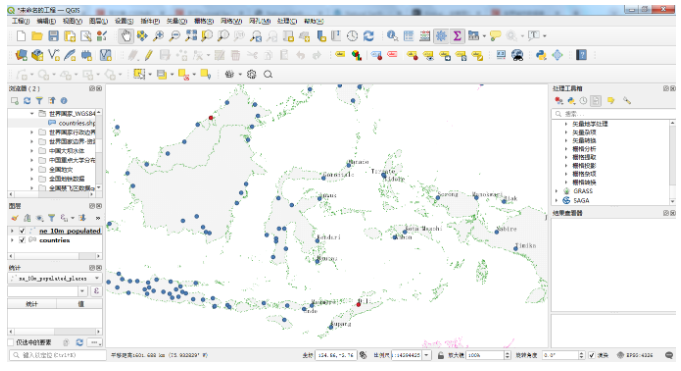Open the 工程 menu
Image resolution: width=681 pixels, height=371 pixels.
[20, 21]
